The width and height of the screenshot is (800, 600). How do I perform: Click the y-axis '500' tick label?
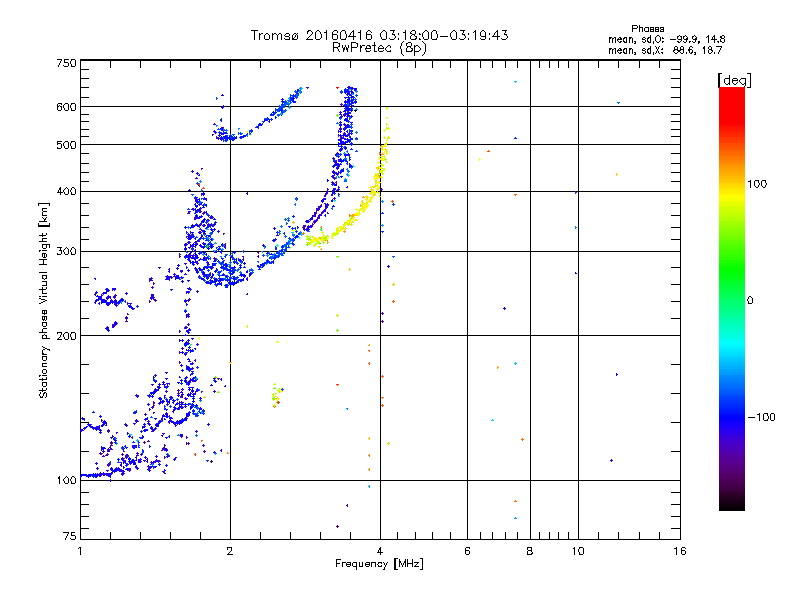[x=66, y=145]
